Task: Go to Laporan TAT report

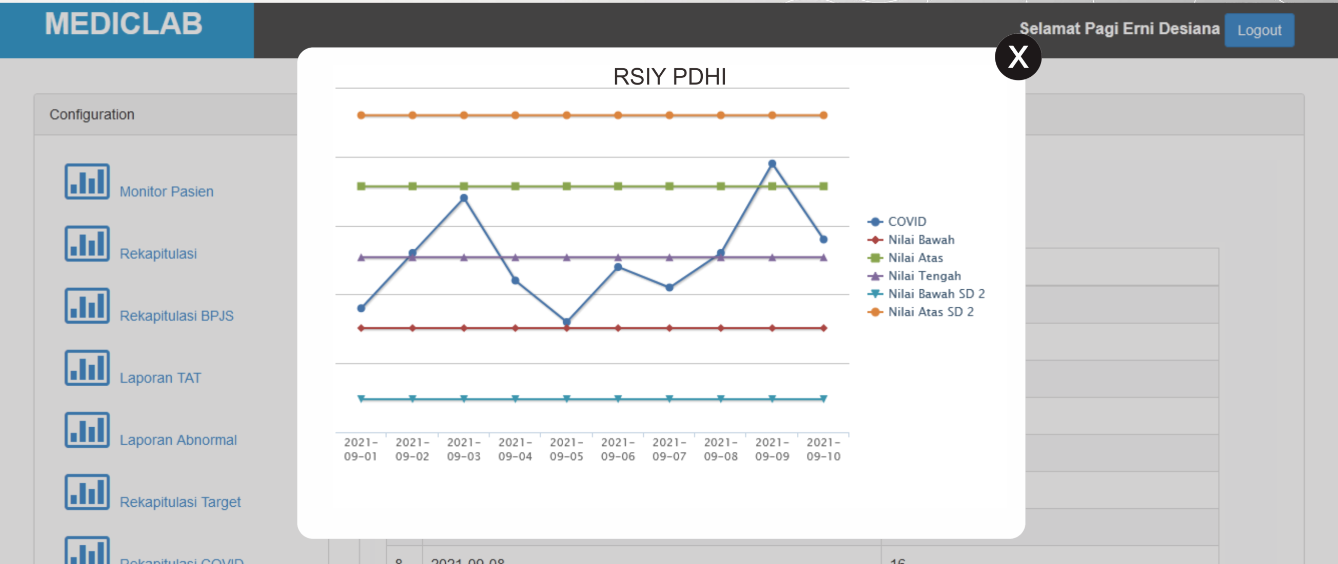Action: point(160,378)
